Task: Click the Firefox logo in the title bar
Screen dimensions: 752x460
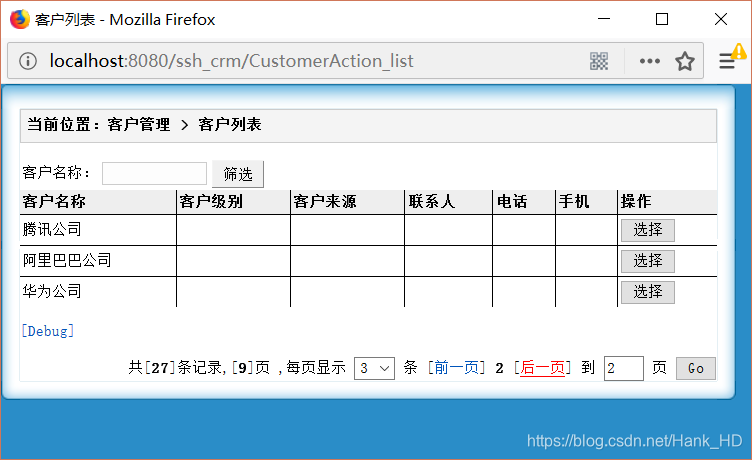Action: pyautogui.click(x=20, y=20)
